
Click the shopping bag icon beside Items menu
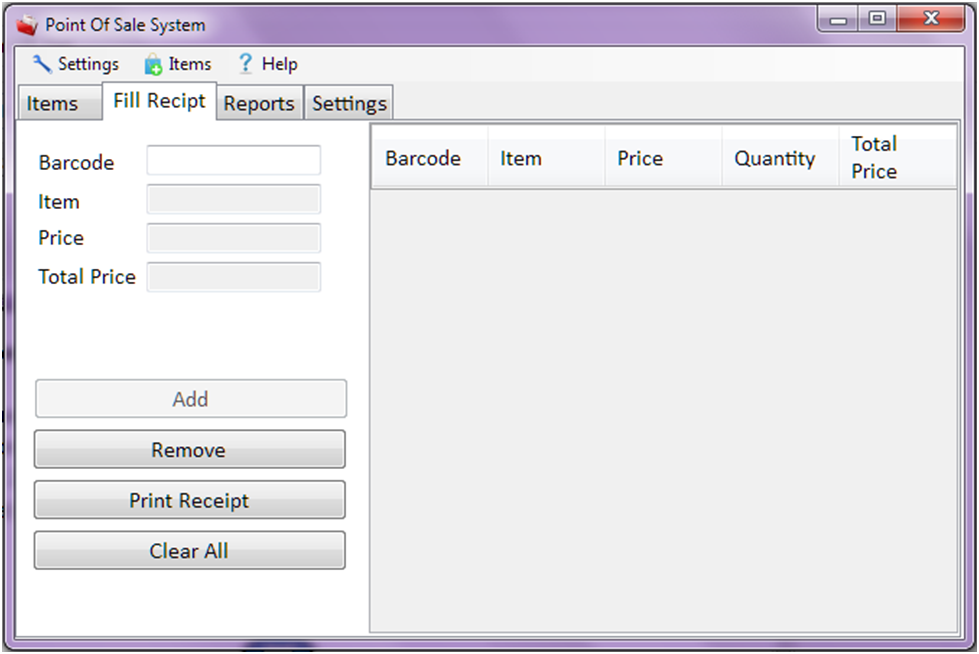(153, 64)
